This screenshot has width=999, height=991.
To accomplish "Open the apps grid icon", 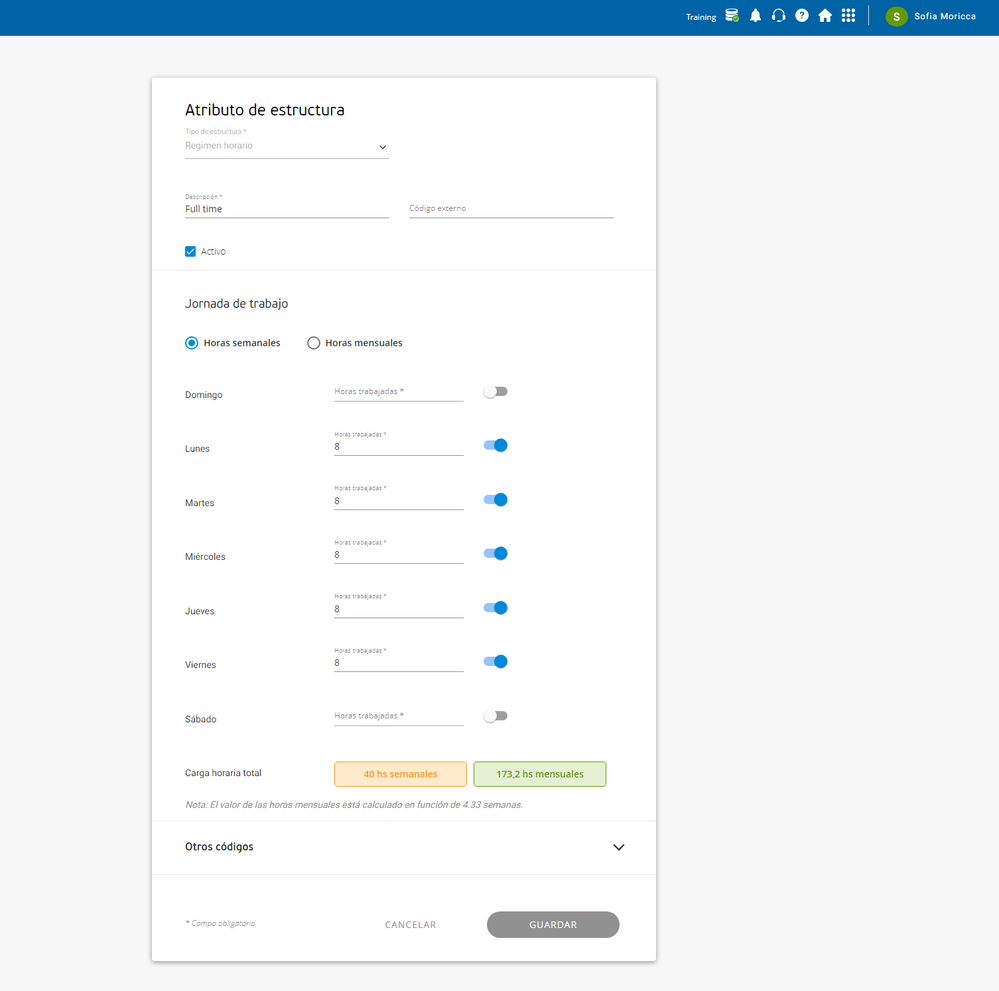I will [x=848, y=16].
